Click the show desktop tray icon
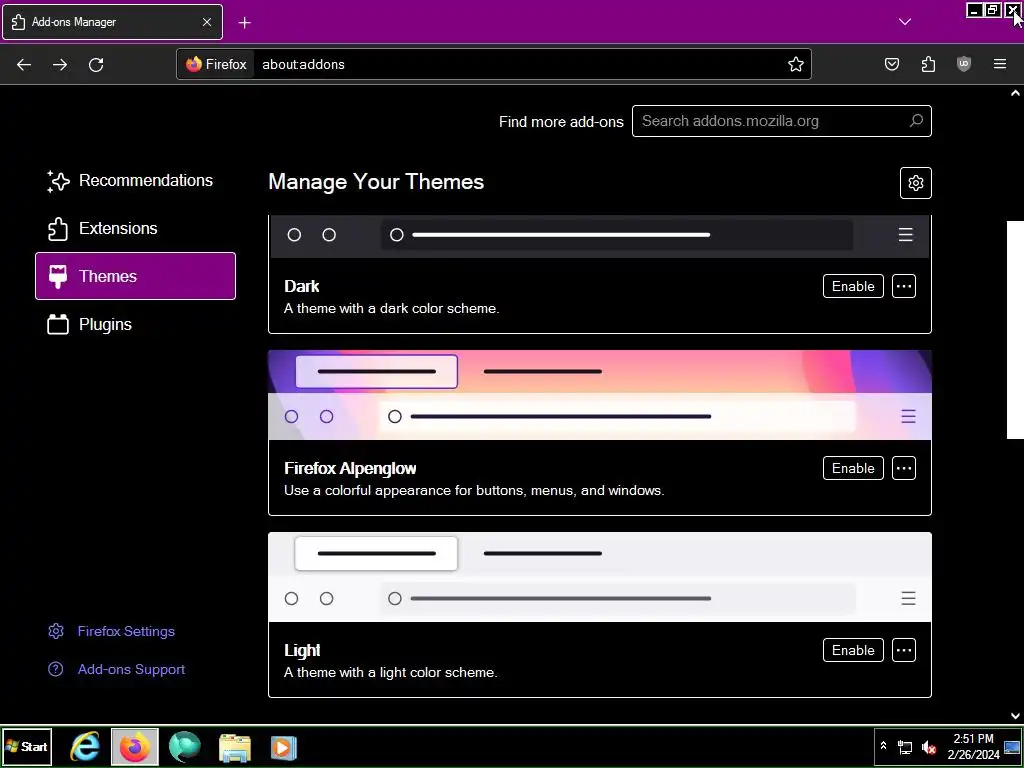 [x=1013, y=746]
